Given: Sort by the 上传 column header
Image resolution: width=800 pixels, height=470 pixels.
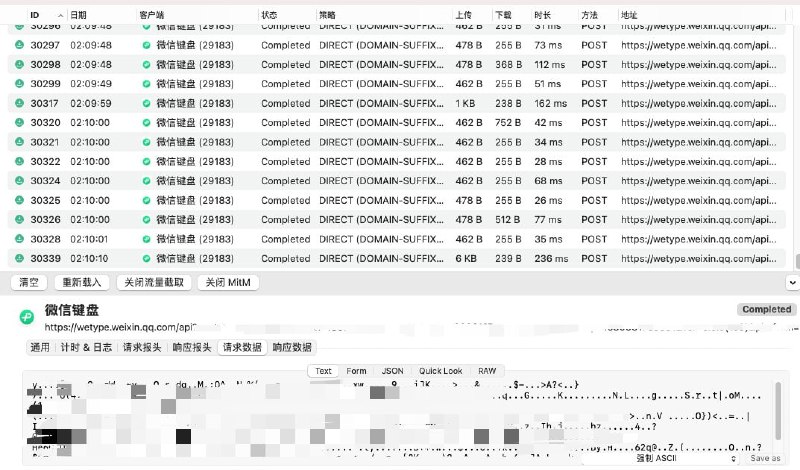Looking at the screenshot, I should coord(463,15).
